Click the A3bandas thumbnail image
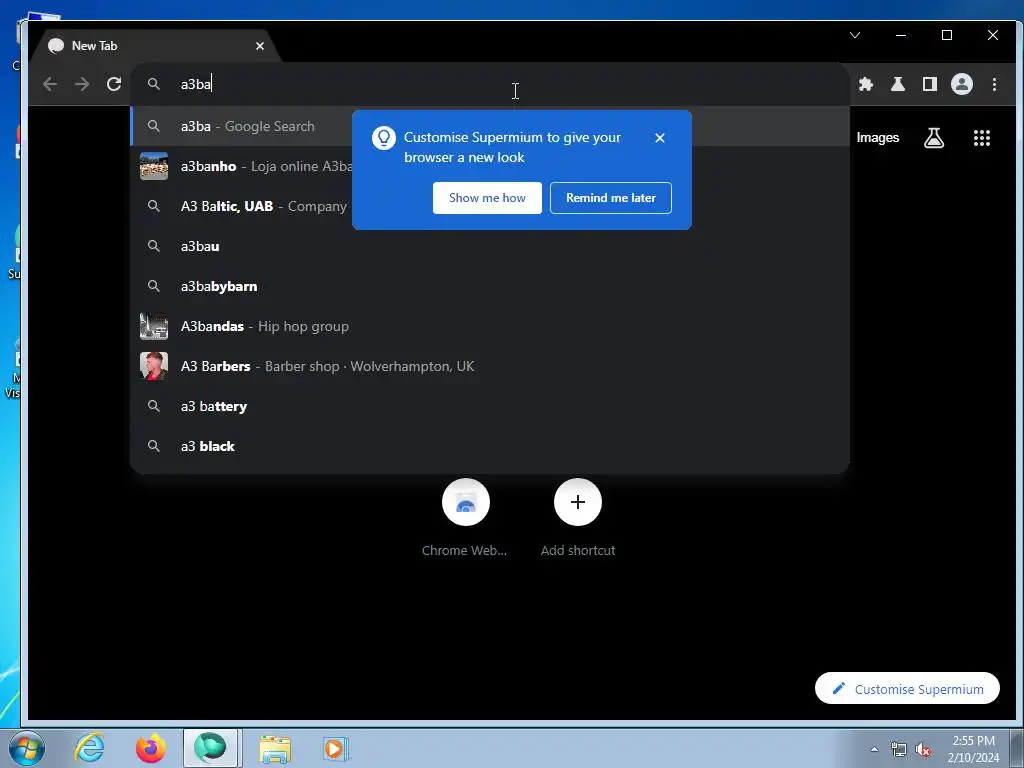The image size is (1024, 768). (154, 326)
